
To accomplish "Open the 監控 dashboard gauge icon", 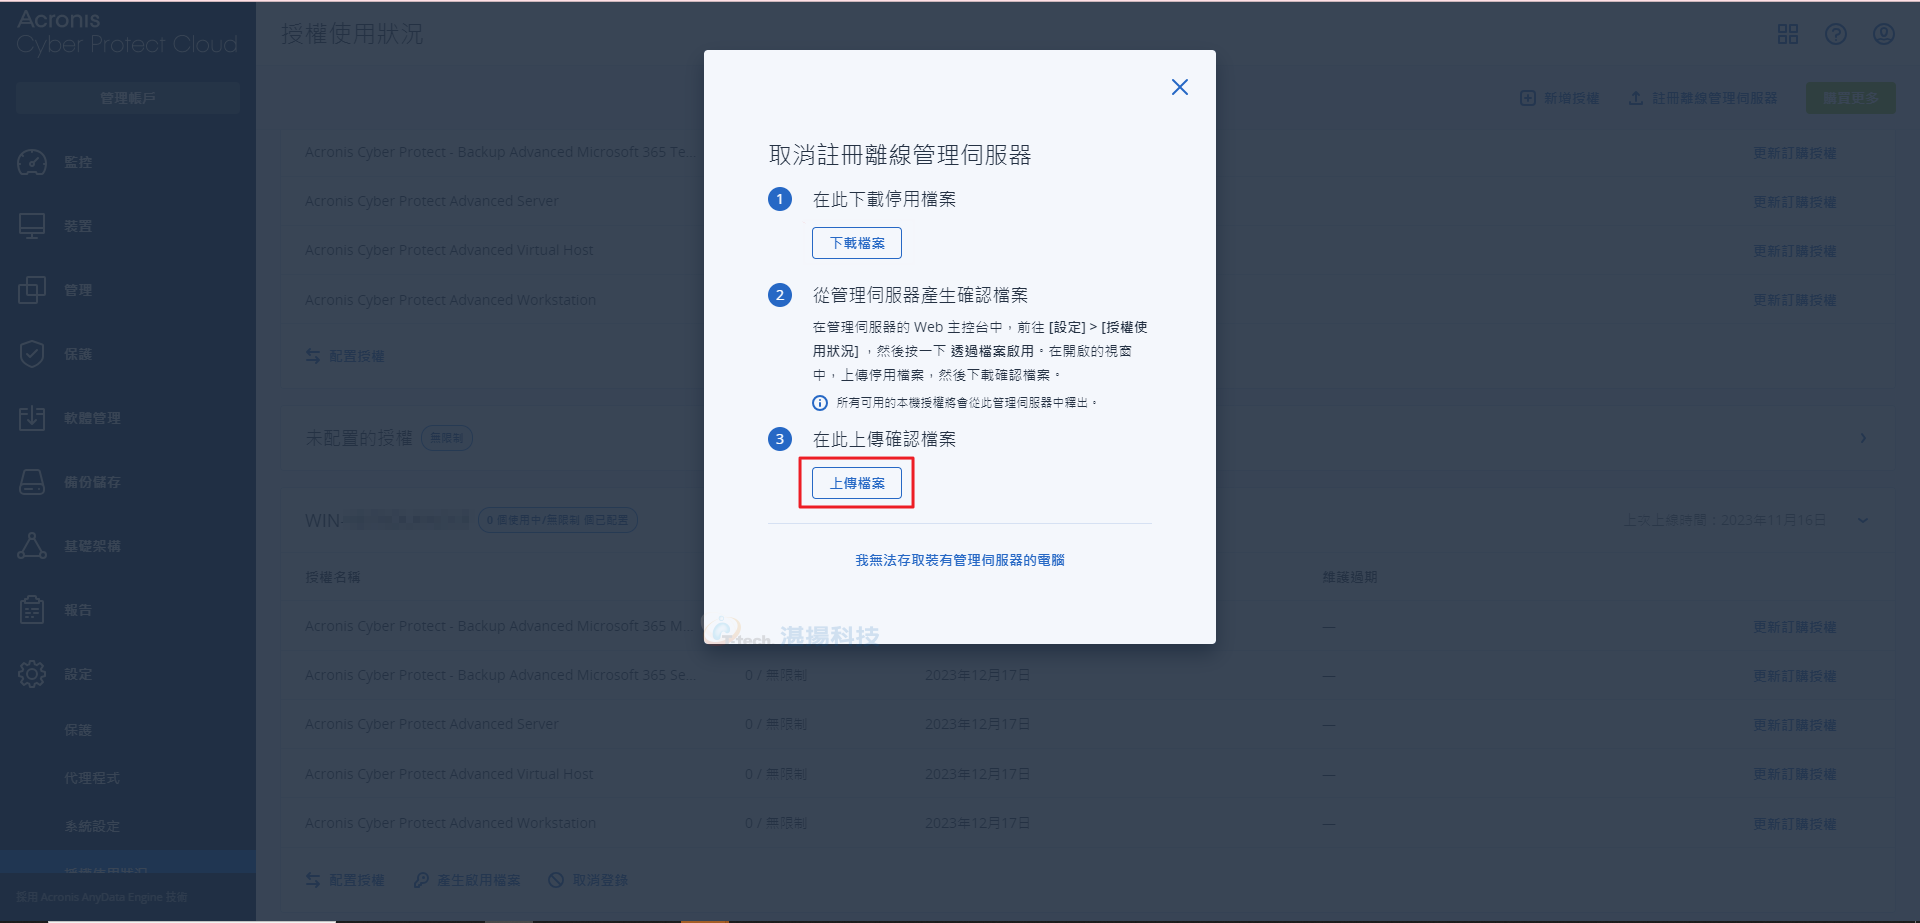I will 32,162.
